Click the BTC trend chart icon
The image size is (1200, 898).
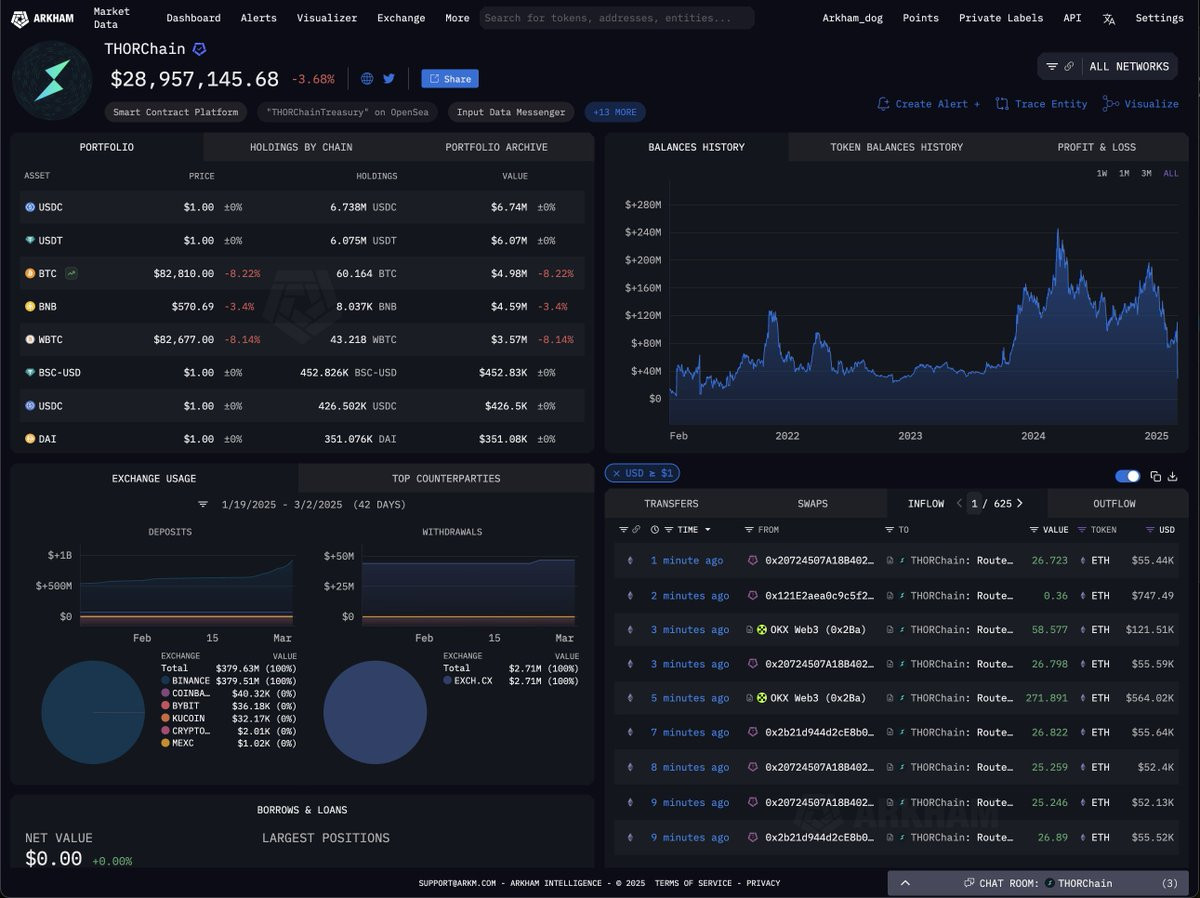pyautogui.click(x=71, y=273)
